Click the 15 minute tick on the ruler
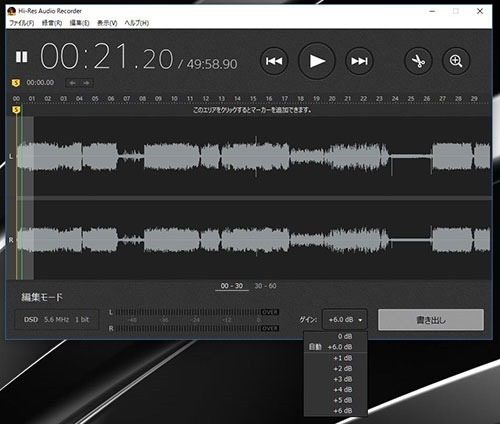500x424 pixels. [x=253, y=99]
